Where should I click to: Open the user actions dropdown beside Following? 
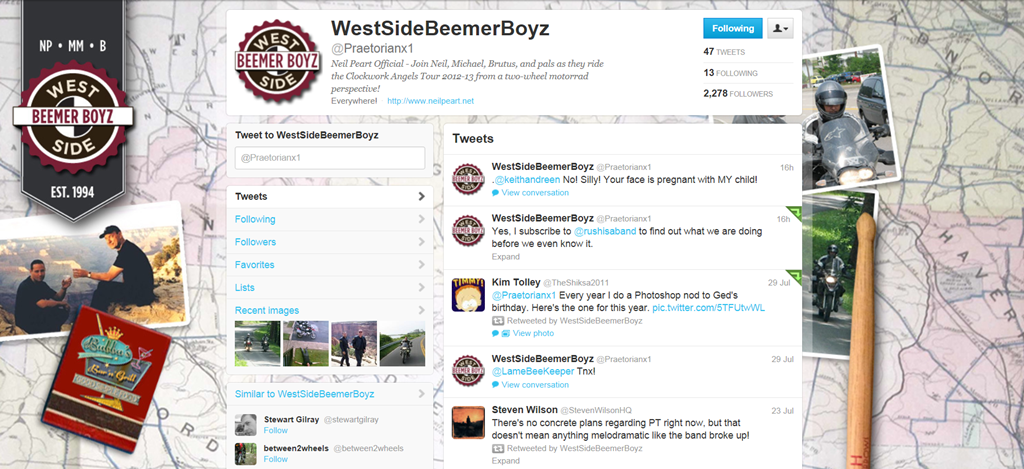pyautogui.click(x=780, y=29)
